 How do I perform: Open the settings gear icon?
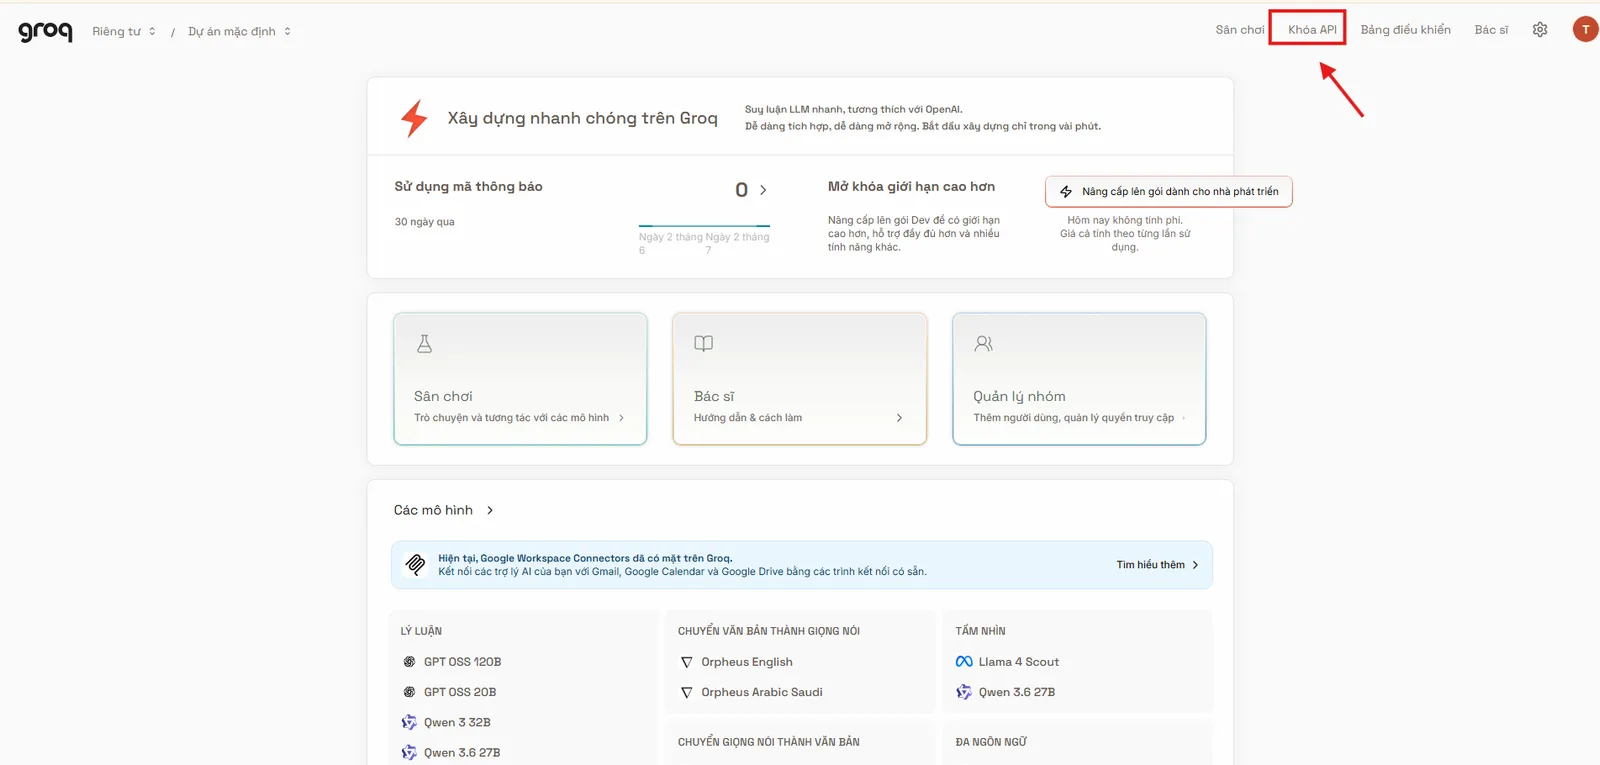coord(1540,30)
